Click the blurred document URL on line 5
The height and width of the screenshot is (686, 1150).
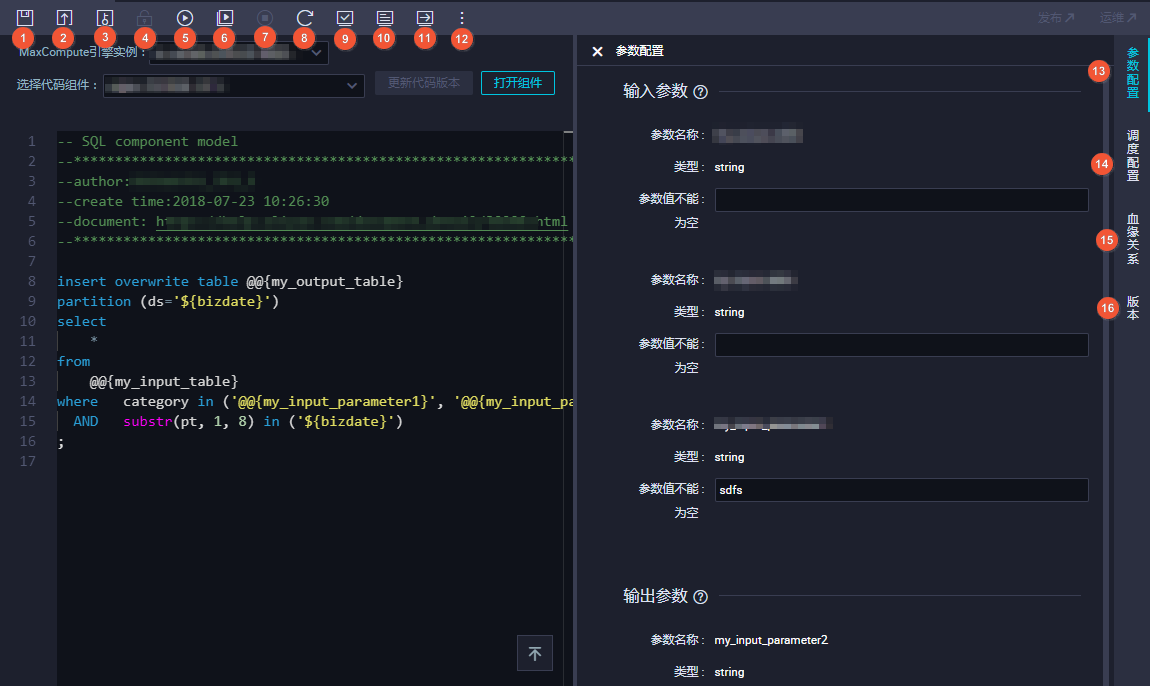[x=362, y=222]
